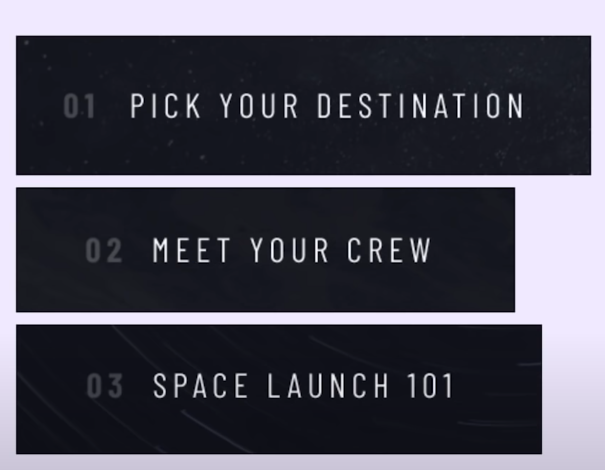Click streaked area below Space Launch 101 text
The image size is (605, 470).
tap(279, 426)
